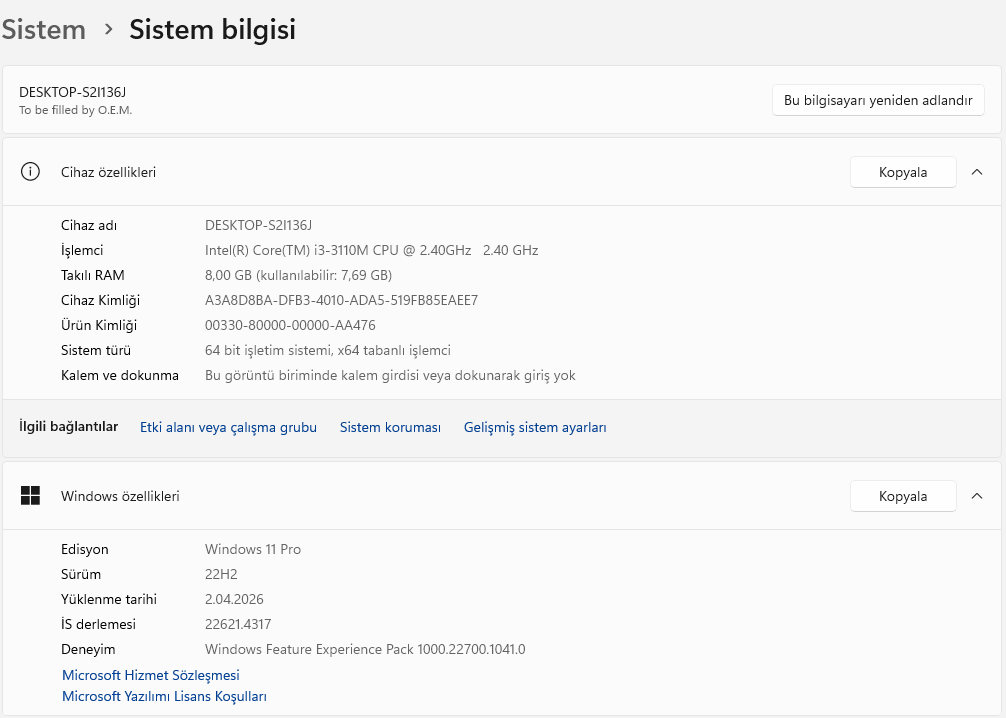
Task: Collapse the Cihaz özellikleri section chevron
Action: click(x=976, y=172)
